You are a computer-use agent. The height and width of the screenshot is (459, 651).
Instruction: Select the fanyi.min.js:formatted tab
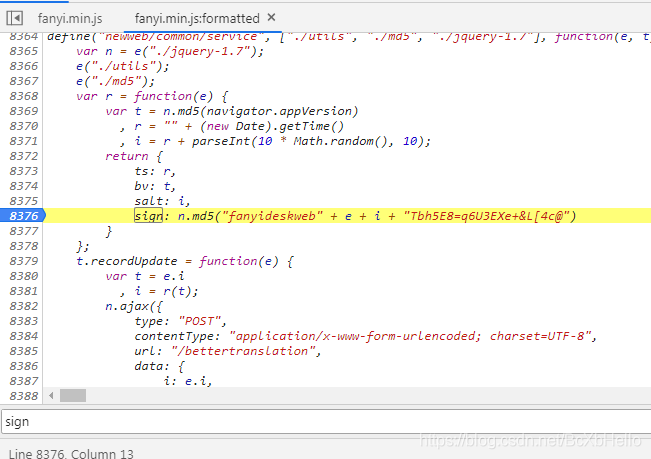click(x=197, y=19)
